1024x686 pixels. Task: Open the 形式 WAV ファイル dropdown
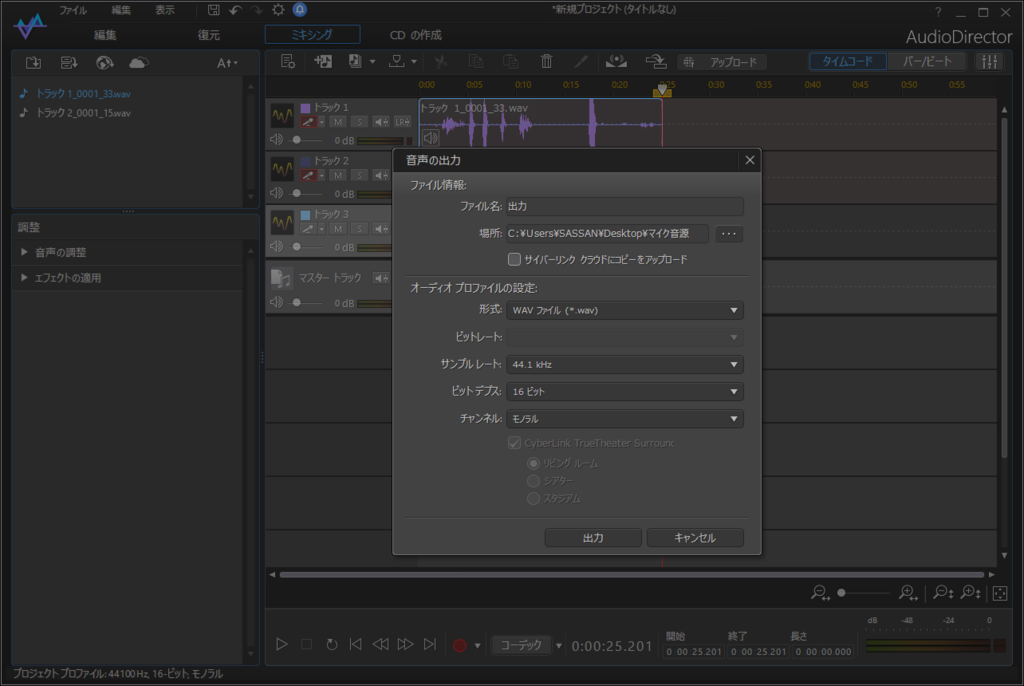tap(625, 310)
